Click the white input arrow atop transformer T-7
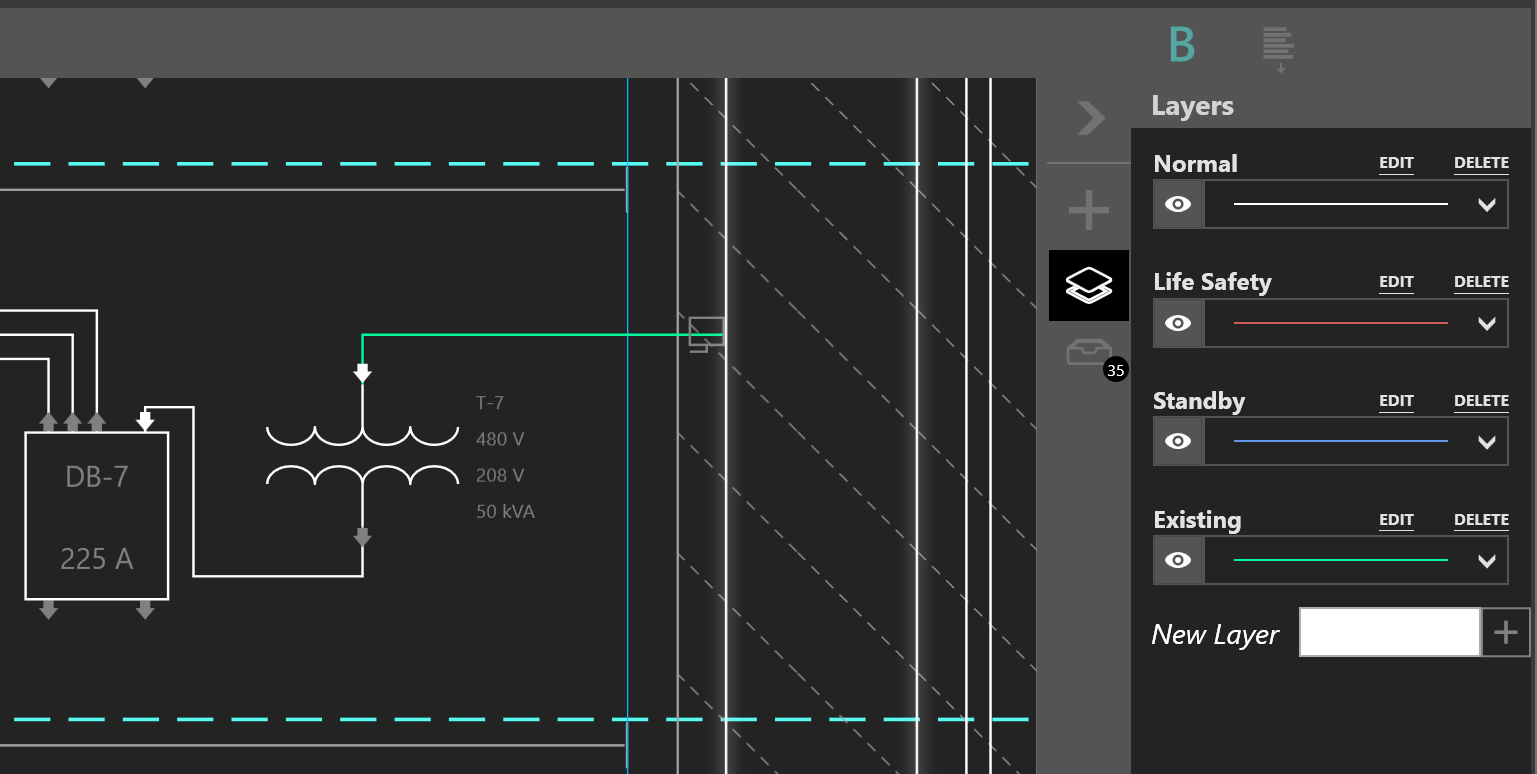The width and height of the screenshot is (1537, 774). pos(363,373)
